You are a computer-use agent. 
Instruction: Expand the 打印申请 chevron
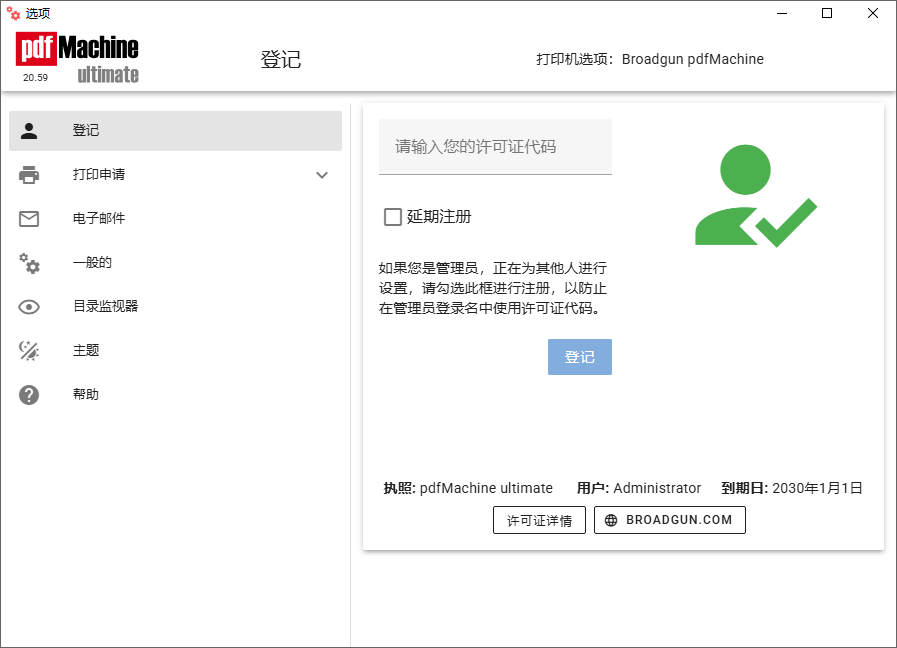(x=322, y=175)
